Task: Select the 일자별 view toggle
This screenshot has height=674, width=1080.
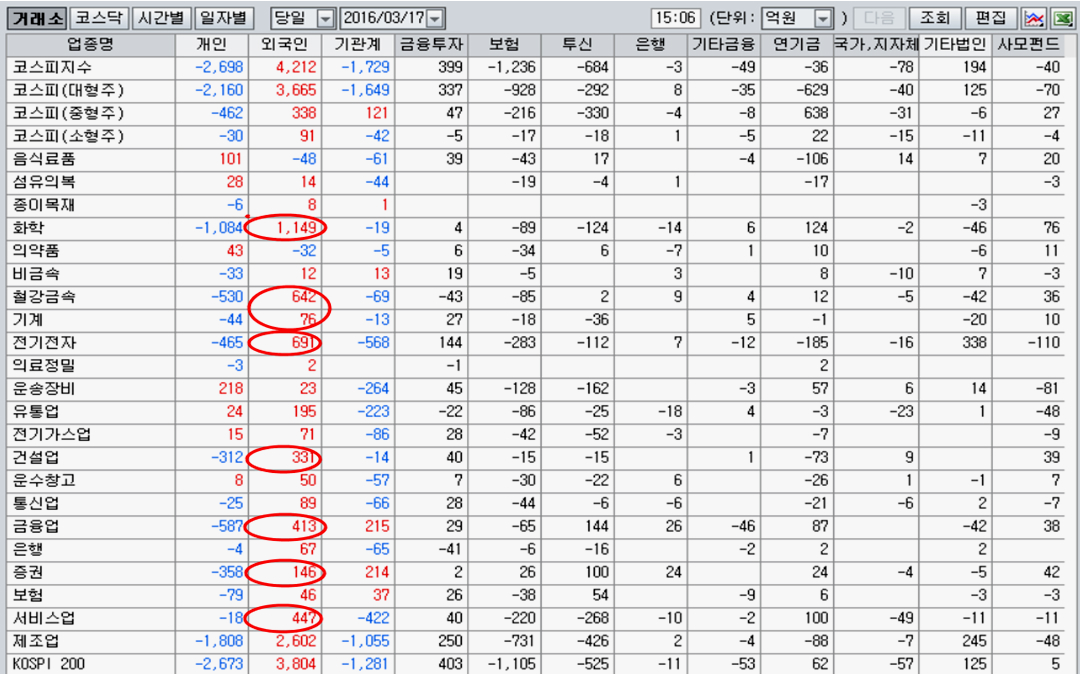Action: (x=224, y=18)
